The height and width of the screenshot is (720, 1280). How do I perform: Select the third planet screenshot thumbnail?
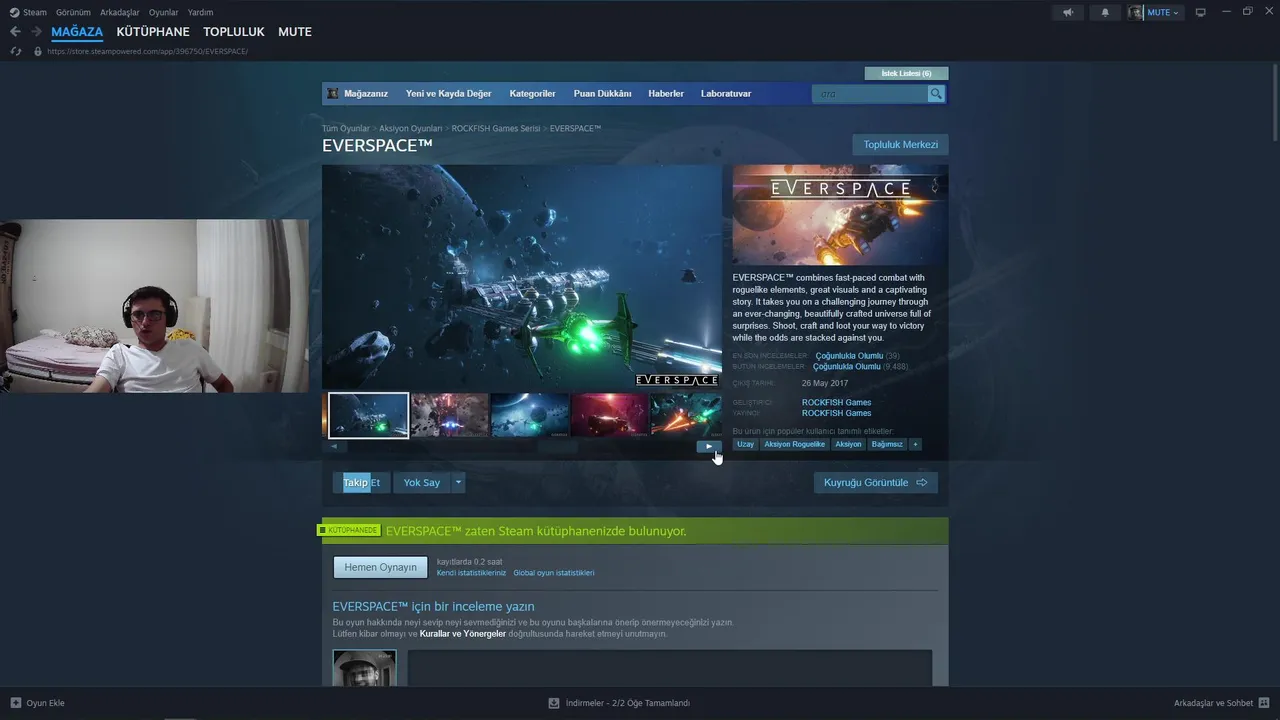click(x=530, y=415)
